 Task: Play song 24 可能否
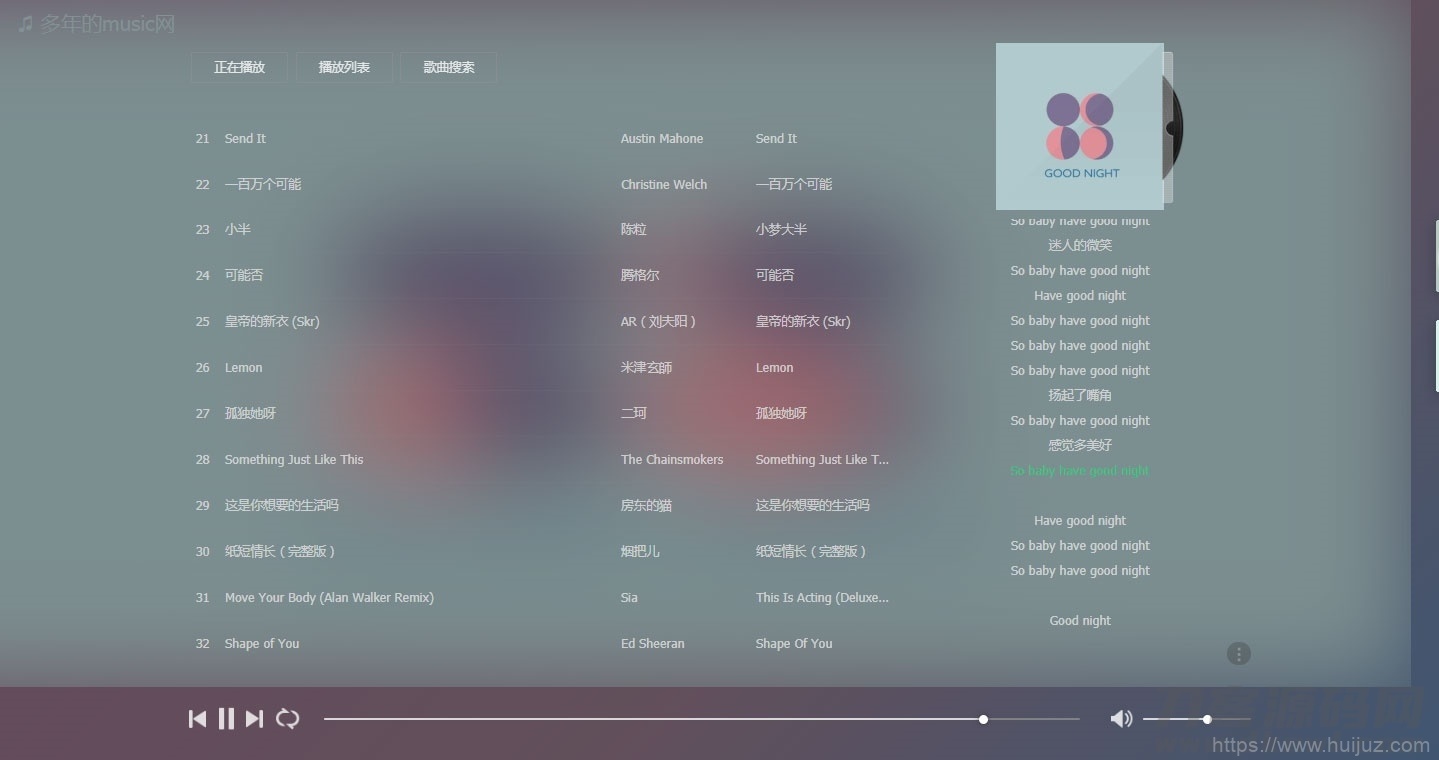coord(244,275)
